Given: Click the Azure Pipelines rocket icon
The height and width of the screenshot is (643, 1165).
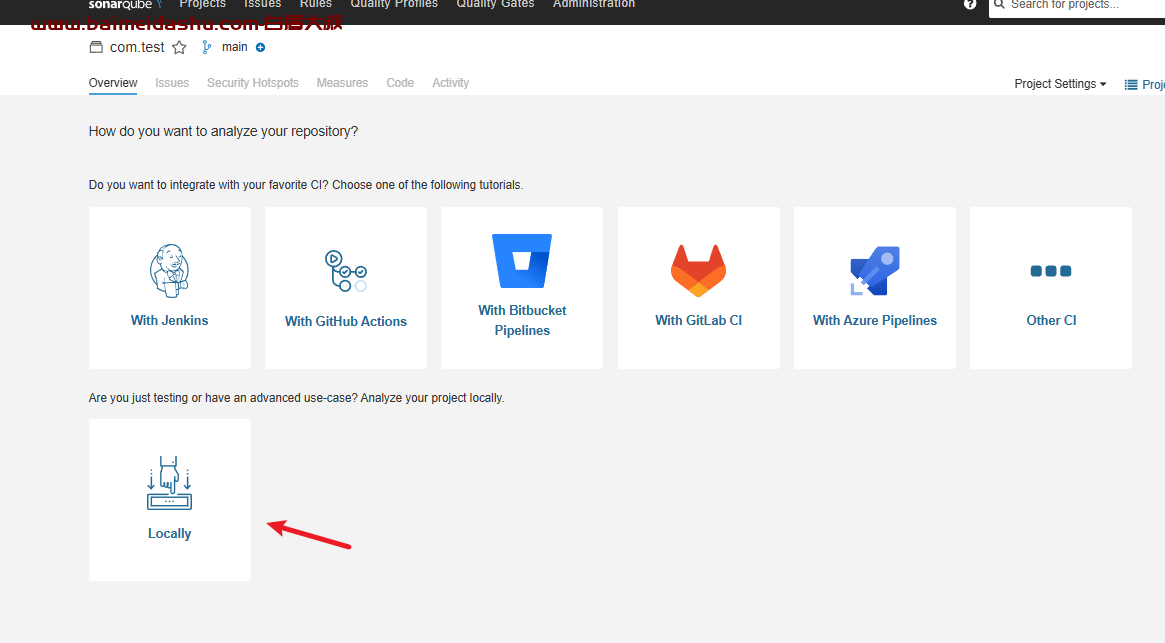Looking at the screenshot, I should click(x=874, y=271).
